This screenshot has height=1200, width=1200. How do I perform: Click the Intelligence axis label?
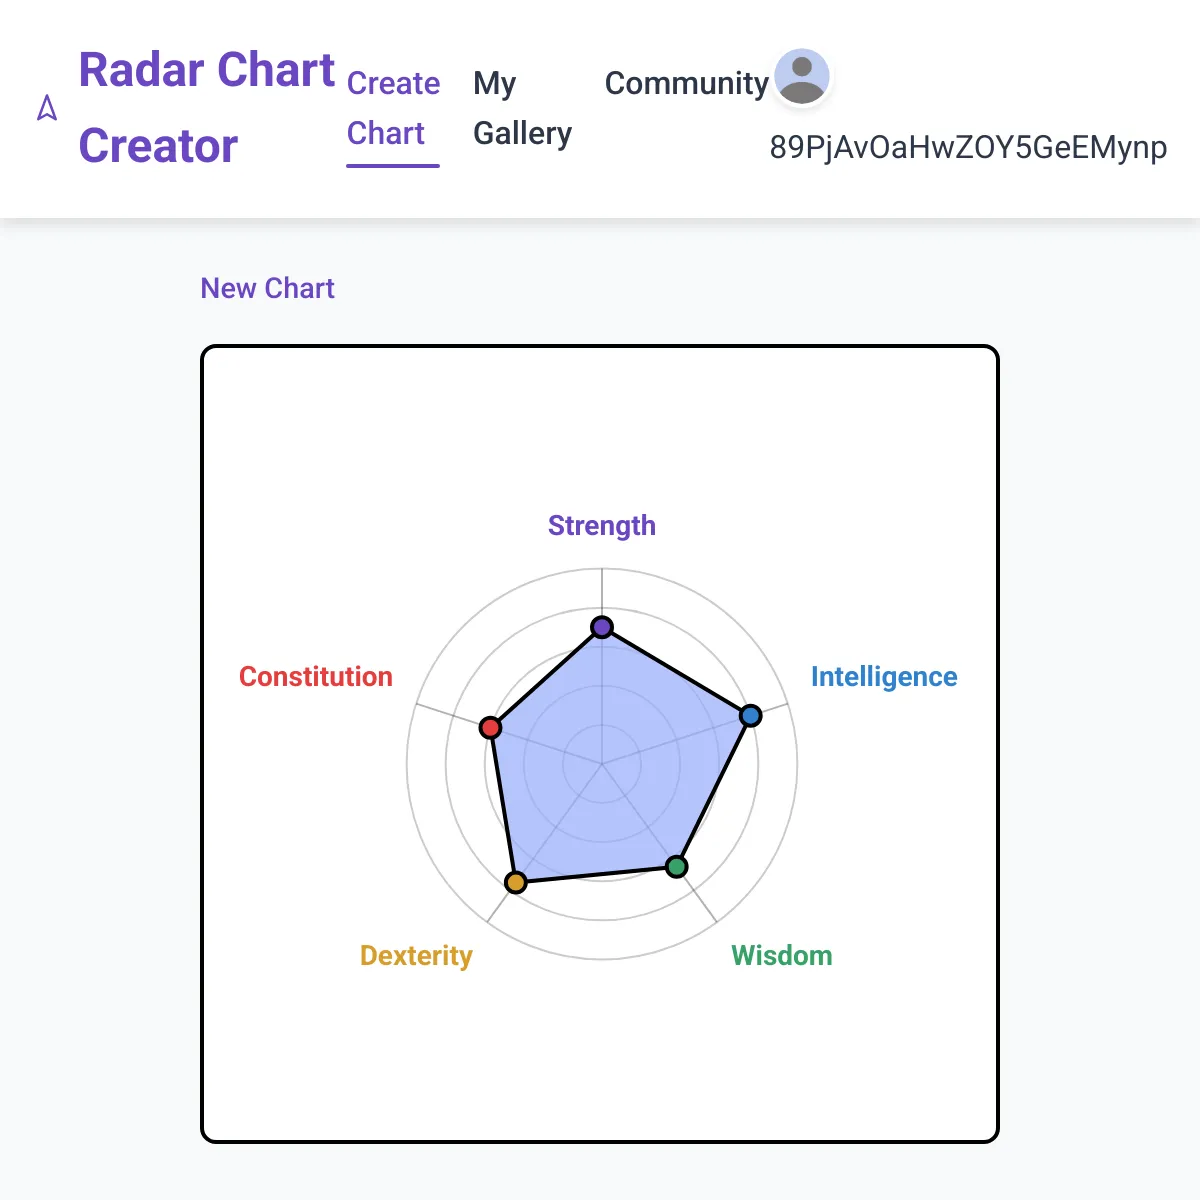pyautogui.click(x=884, y=677)
